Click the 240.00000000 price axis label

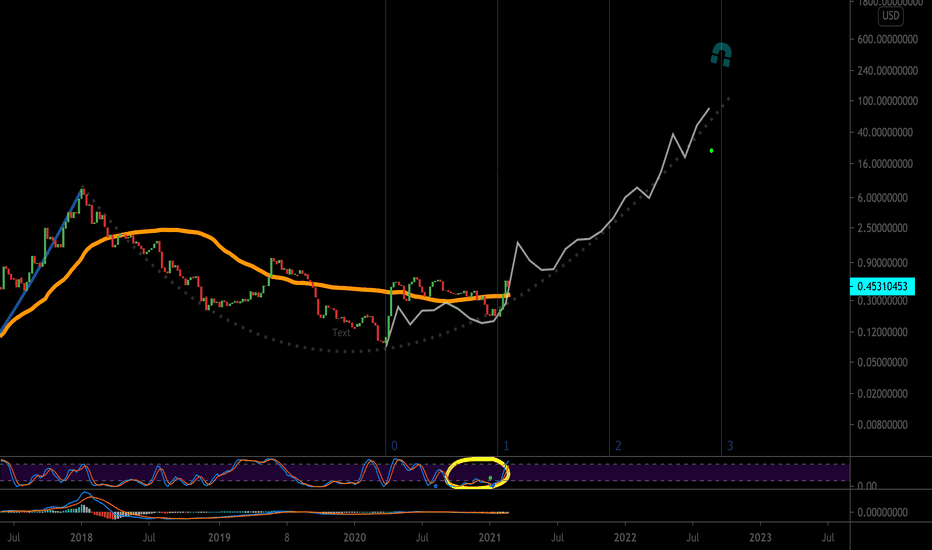(x=887, y=71)
